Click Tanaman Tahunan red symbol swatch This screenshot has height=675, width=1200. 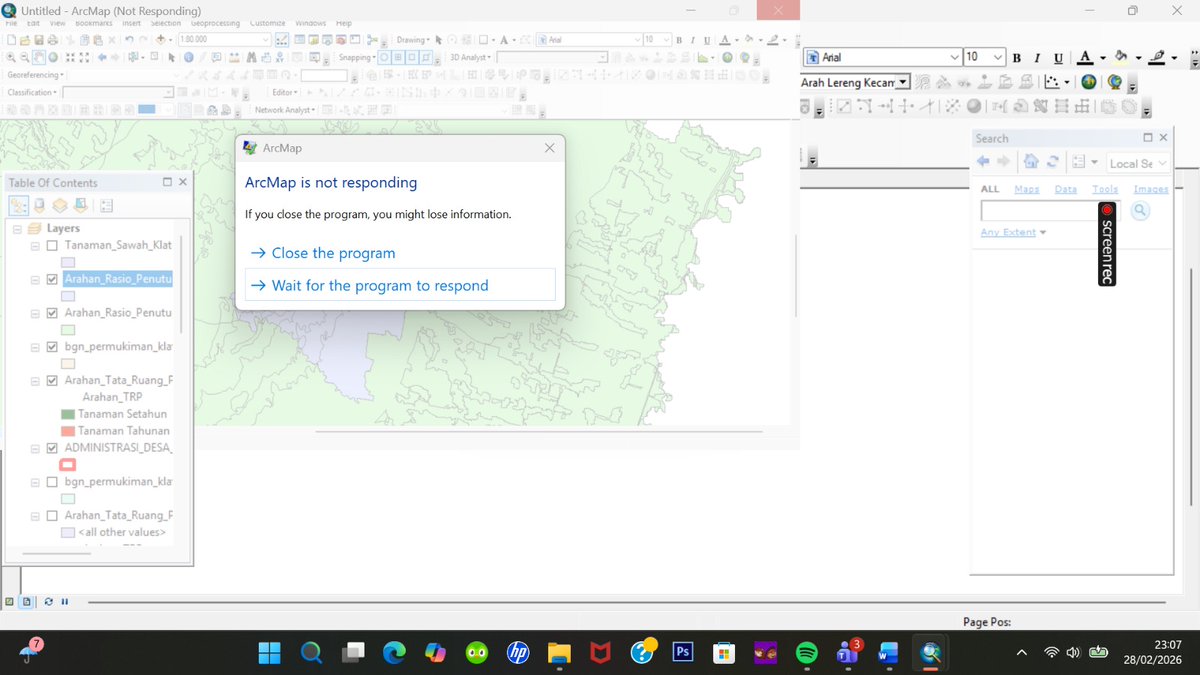point(69,431)
